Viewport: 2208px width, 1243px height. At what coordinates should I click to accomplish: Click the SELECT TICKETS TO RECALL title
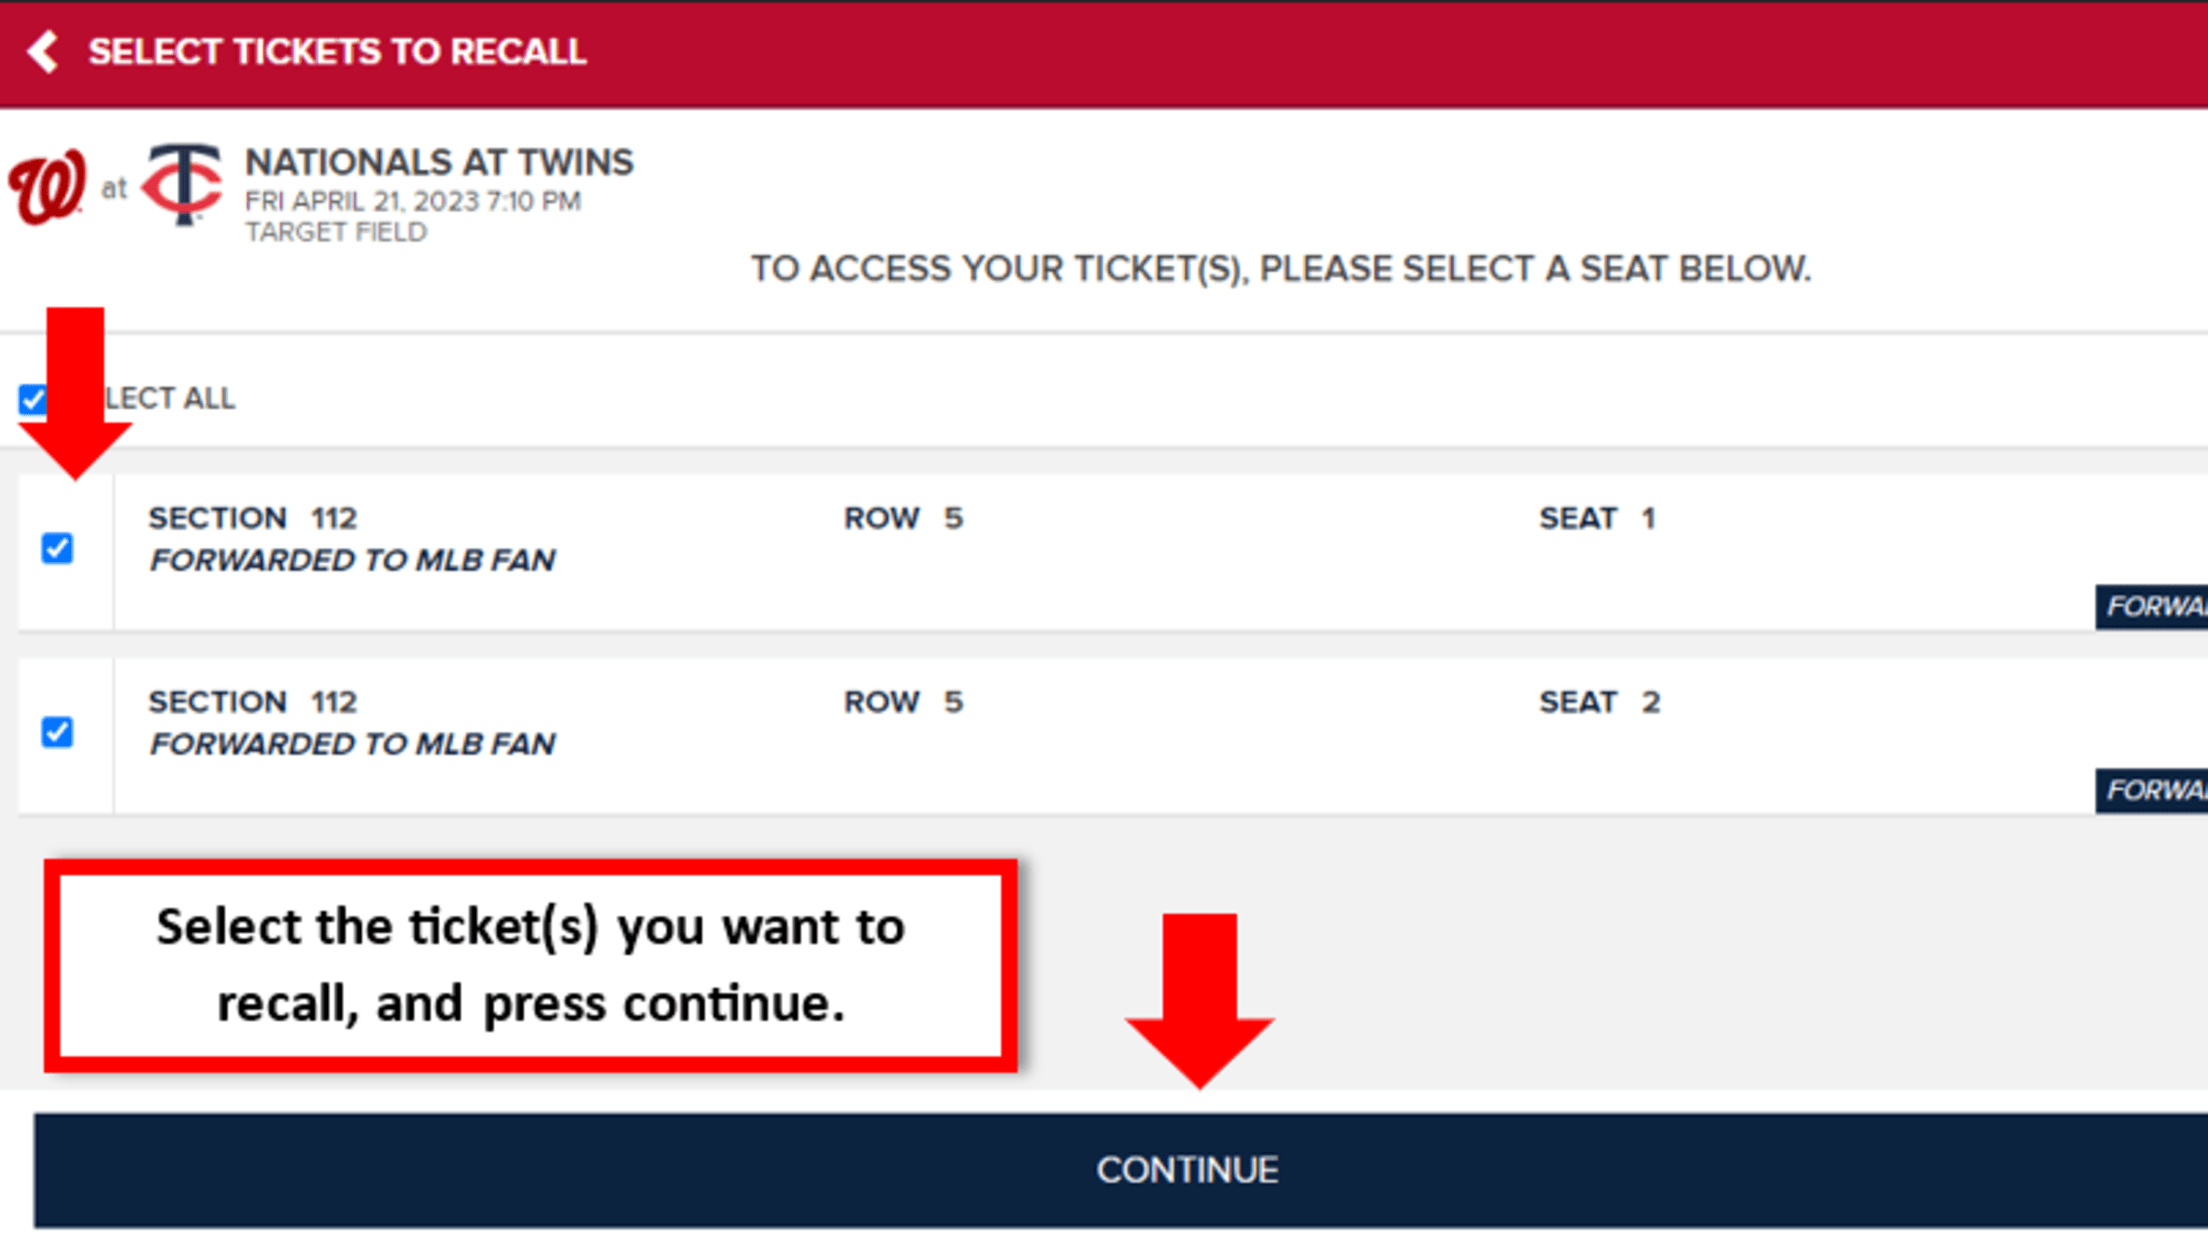pos(337,52)
